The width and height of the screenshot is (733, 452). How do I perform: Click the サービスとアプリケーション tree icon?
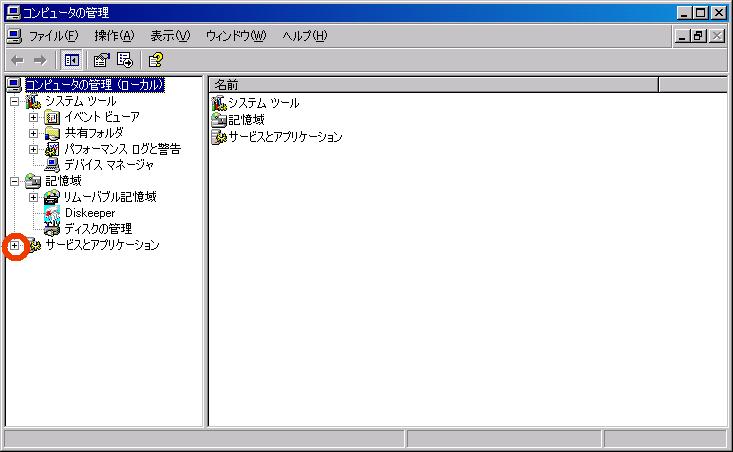(34, 245)
